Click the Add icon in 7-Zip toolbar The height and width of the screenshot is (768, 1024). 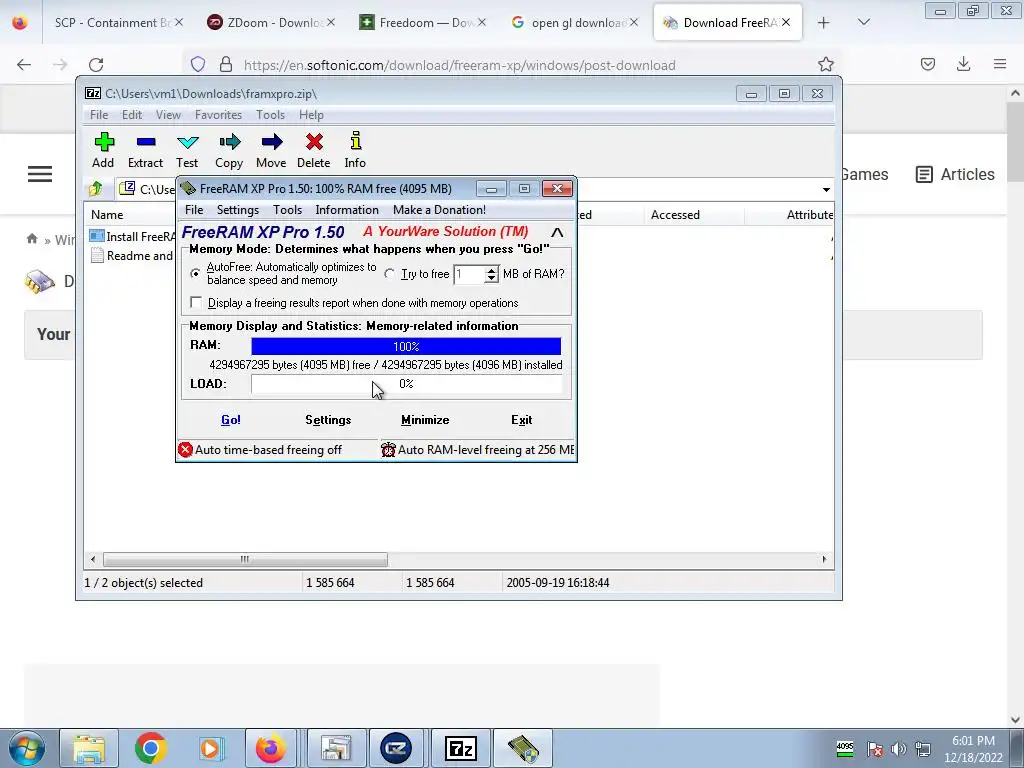click(103, 142)
